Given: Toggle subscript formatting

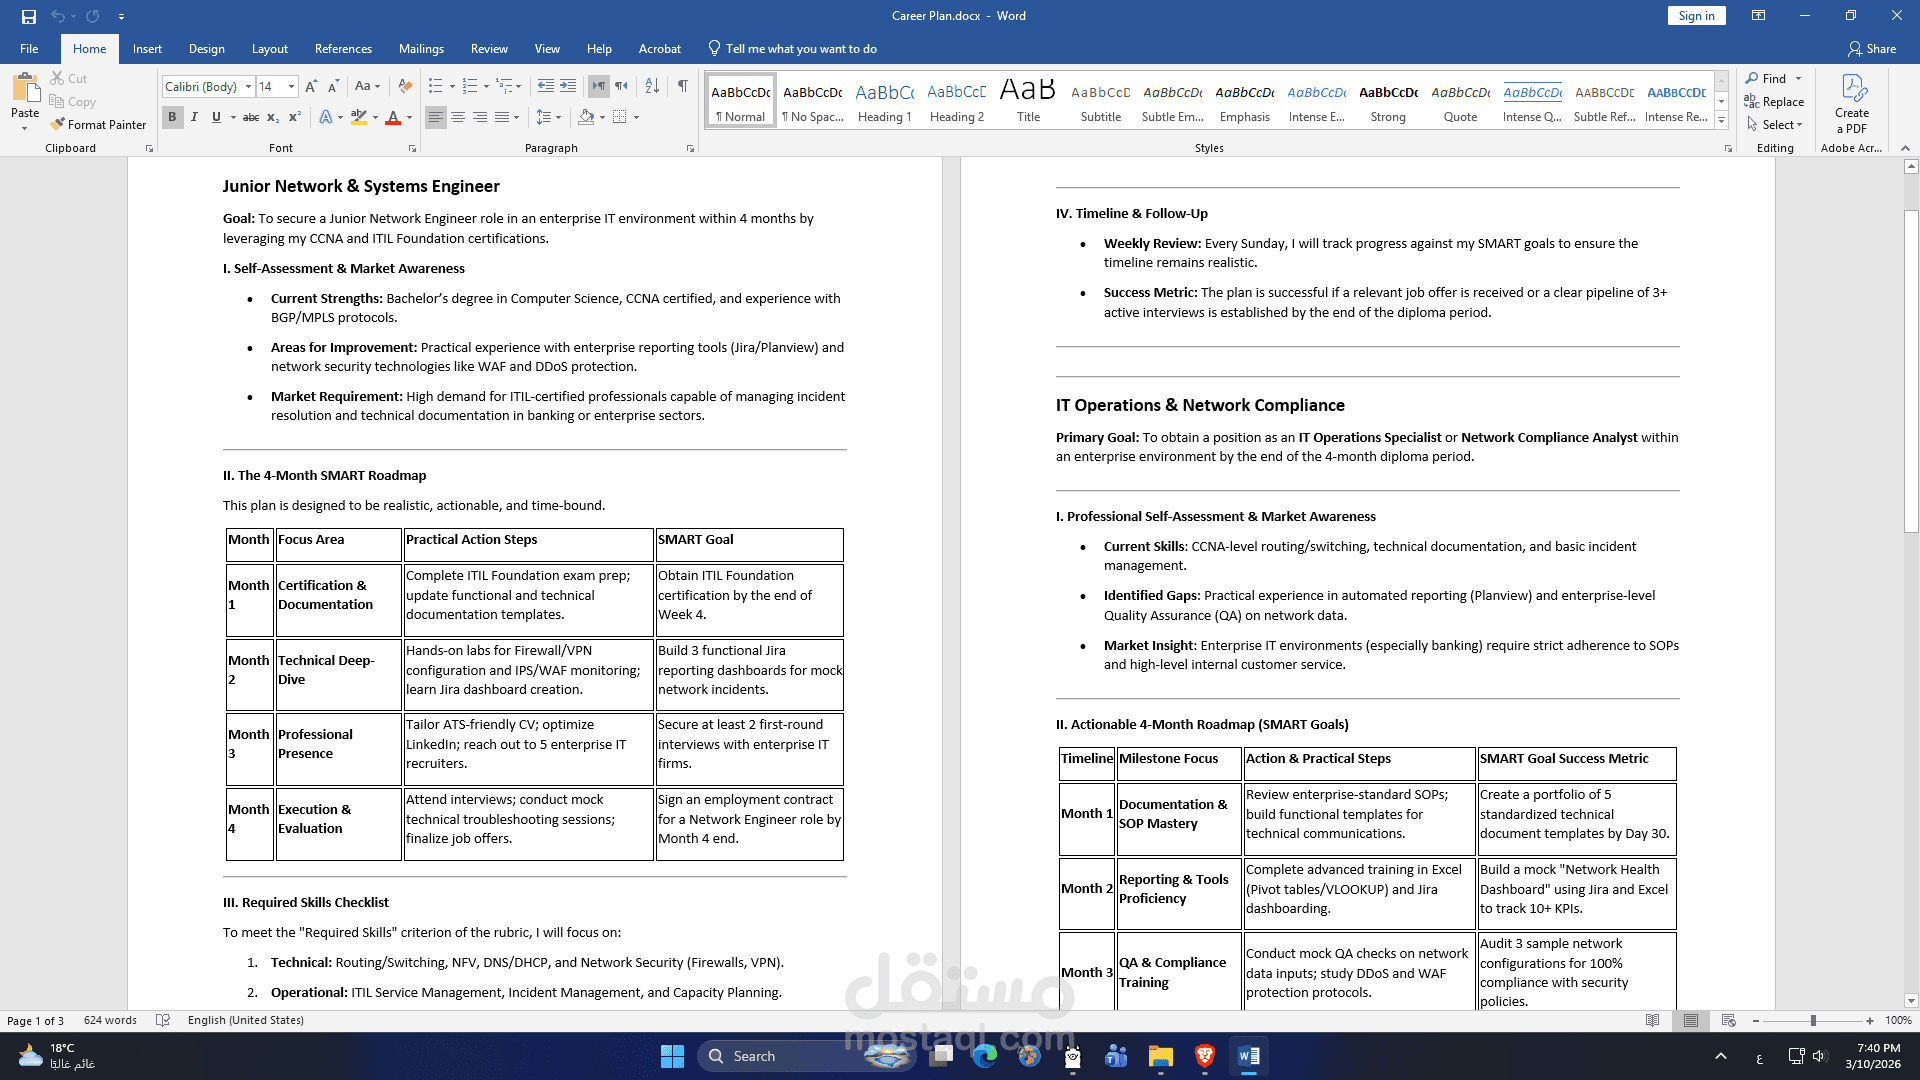Looking at the screenshot, I should coord(273,118).
